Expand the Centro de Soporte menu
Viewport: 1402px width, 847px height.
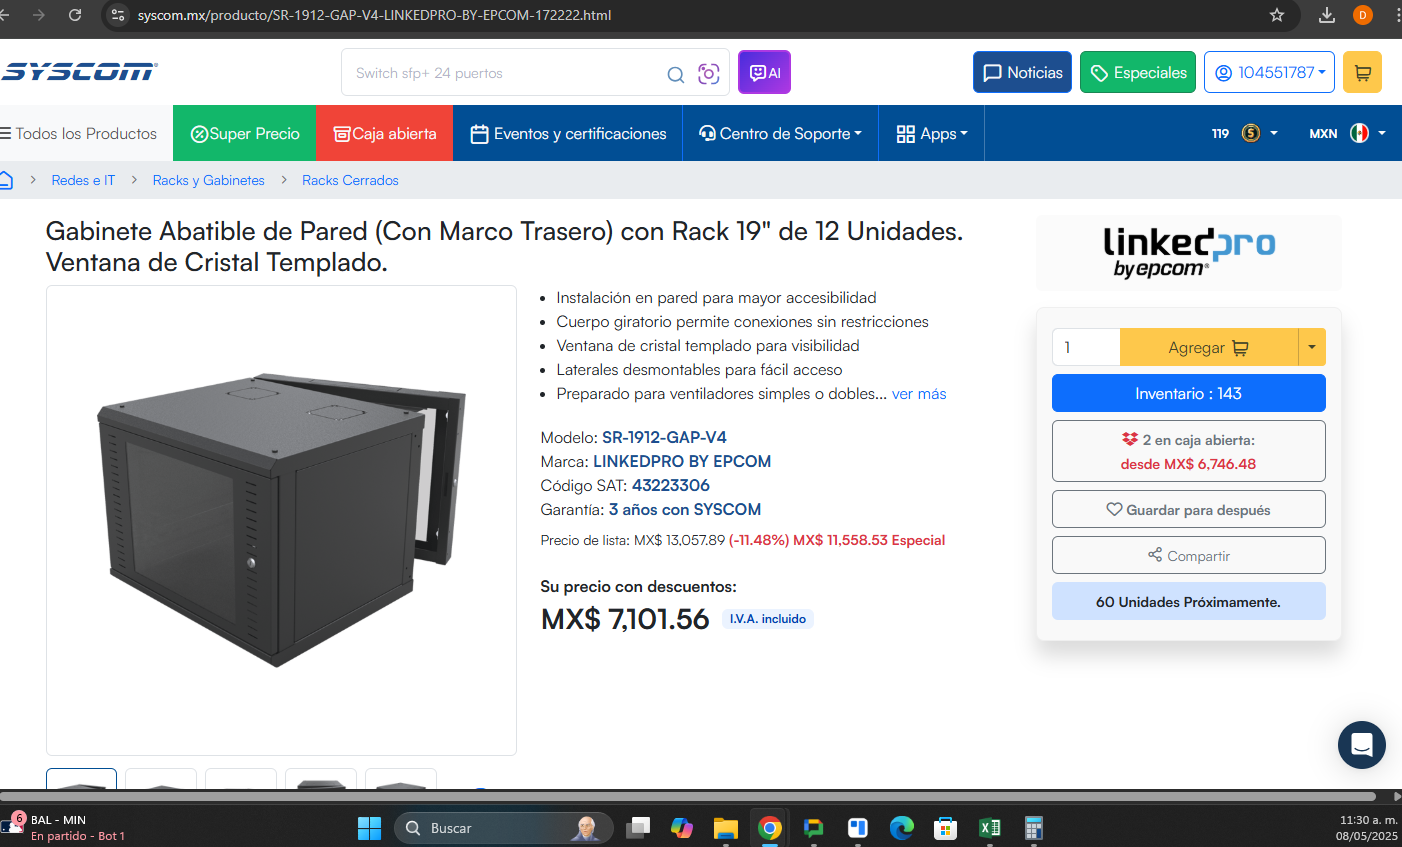click(780, 133)
